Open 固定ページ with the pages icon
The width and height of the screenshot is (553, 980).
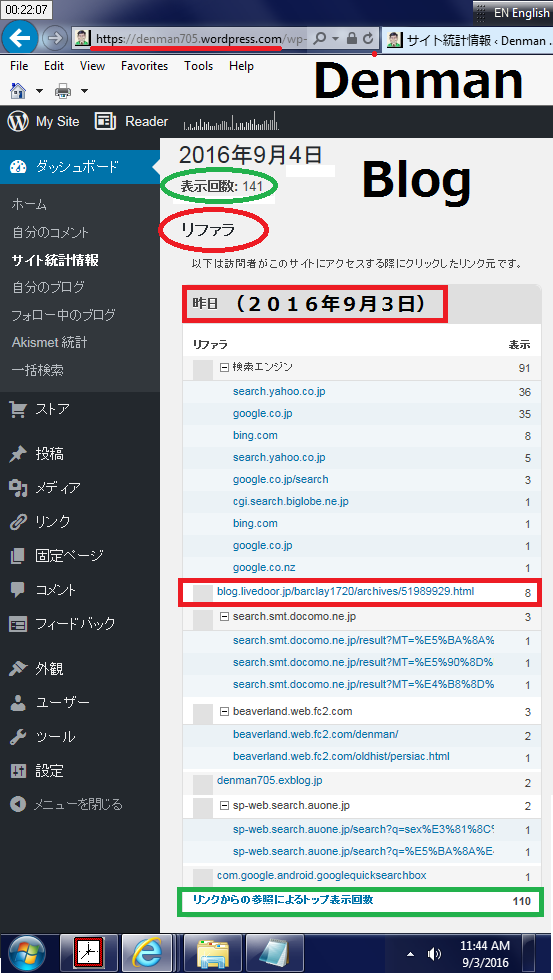pyautogui.click(x=18, y=556)
